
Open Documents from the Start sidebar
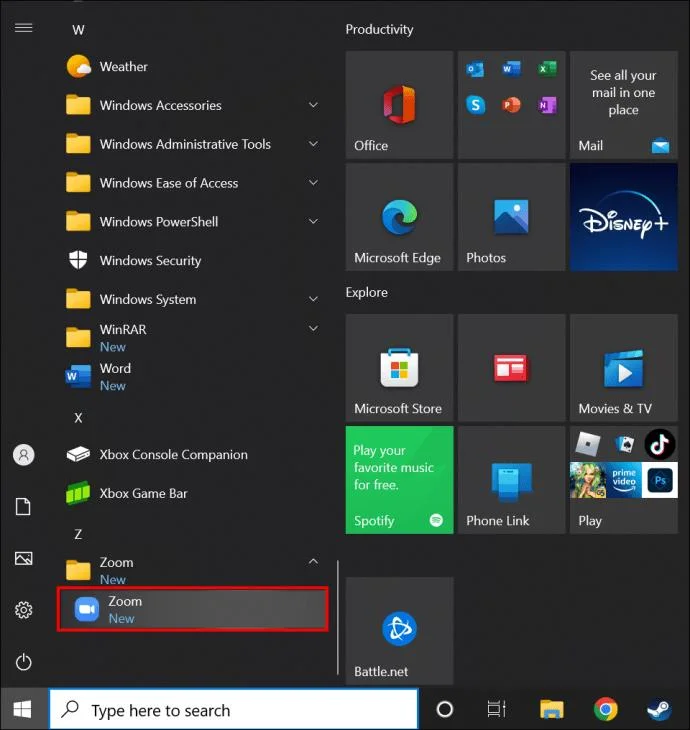(x=23, y=507)
